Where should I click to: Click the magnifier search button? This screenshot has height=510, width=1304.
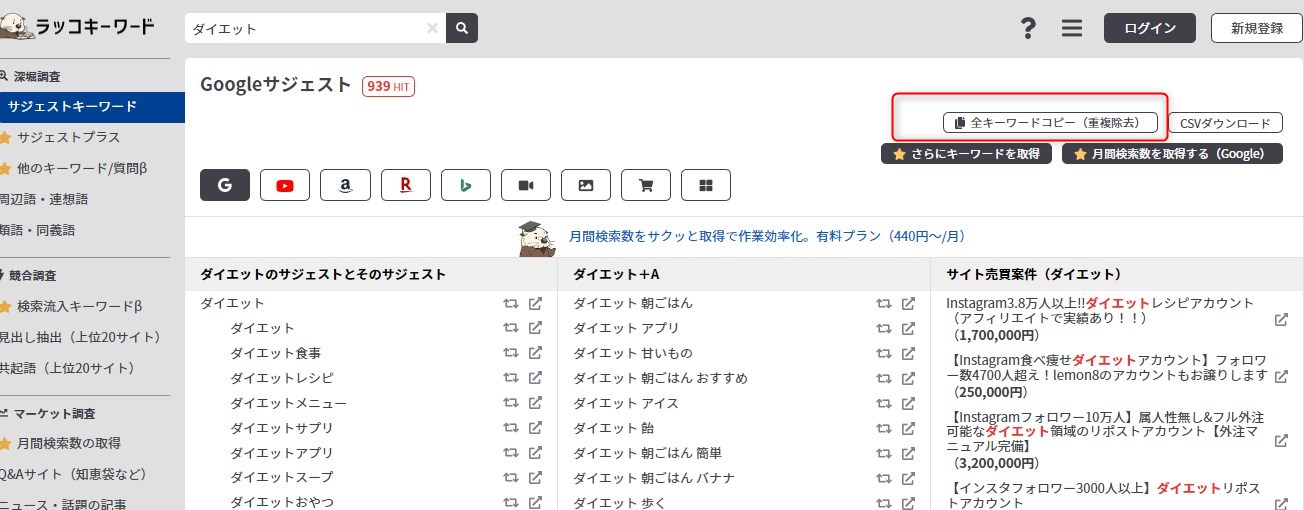(x=462, y=29)
